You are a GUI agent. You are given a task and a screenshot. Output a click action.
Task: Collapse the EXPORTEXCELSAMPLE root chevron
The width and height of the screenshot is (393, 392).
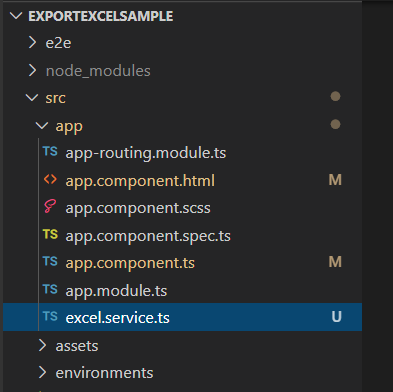[16, 16]
